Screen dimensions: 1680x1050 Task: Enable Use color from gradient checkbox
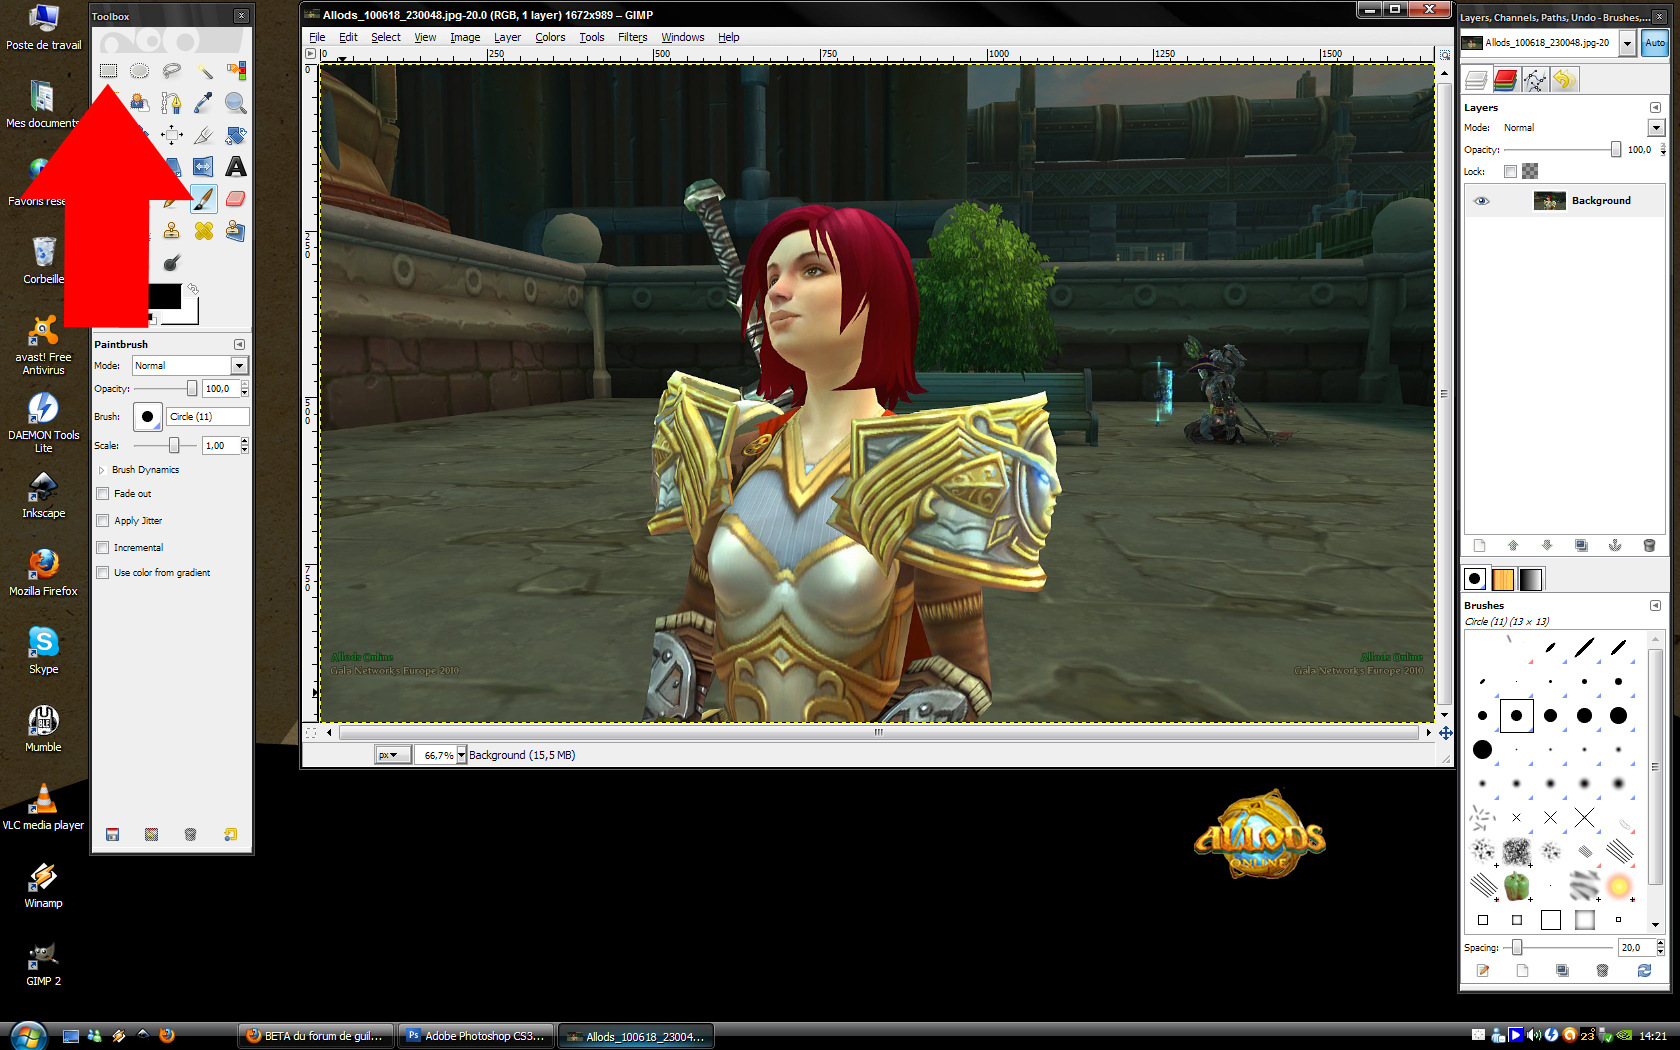(x=102, y=573)
